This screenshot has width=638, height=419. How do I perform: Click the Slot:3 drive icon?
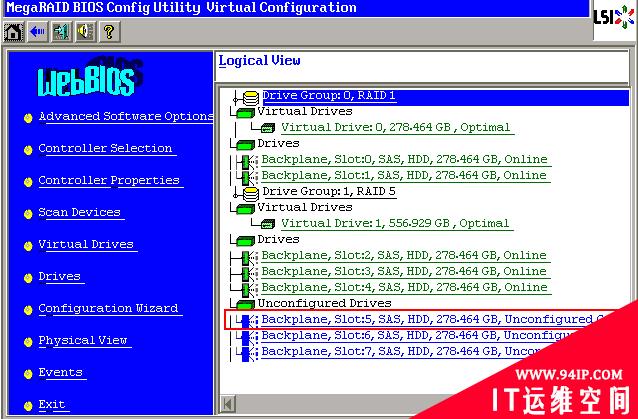click(x=247, y=274)
